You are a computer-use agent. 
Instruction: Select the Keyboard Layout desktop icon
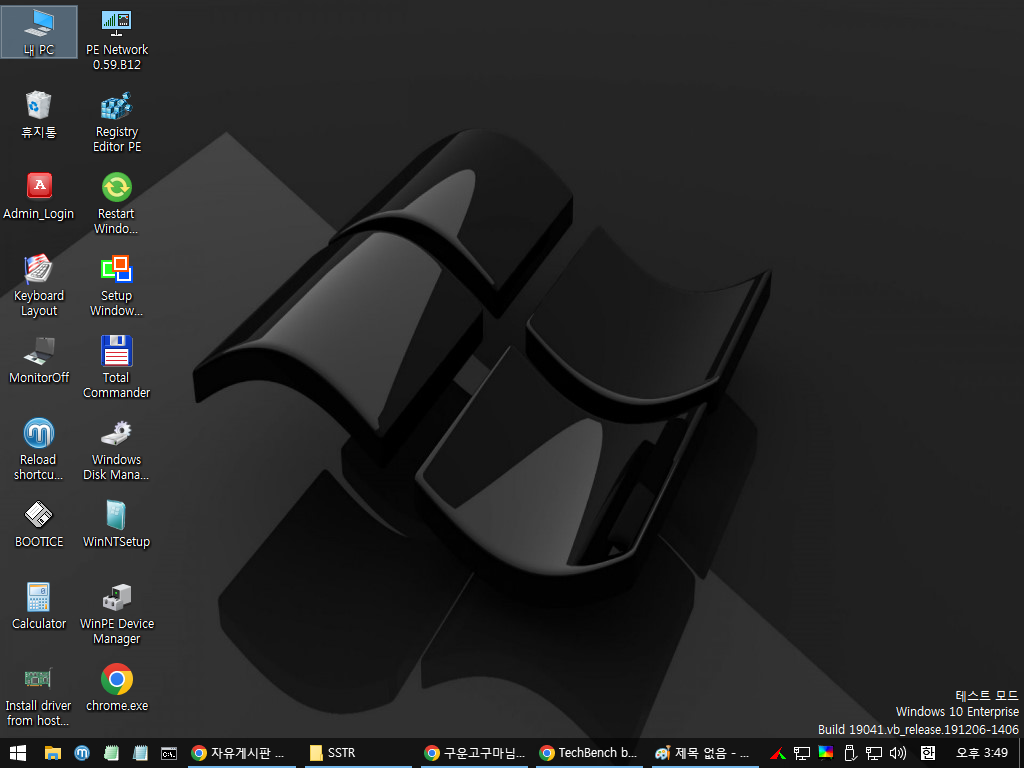[39, 286]
